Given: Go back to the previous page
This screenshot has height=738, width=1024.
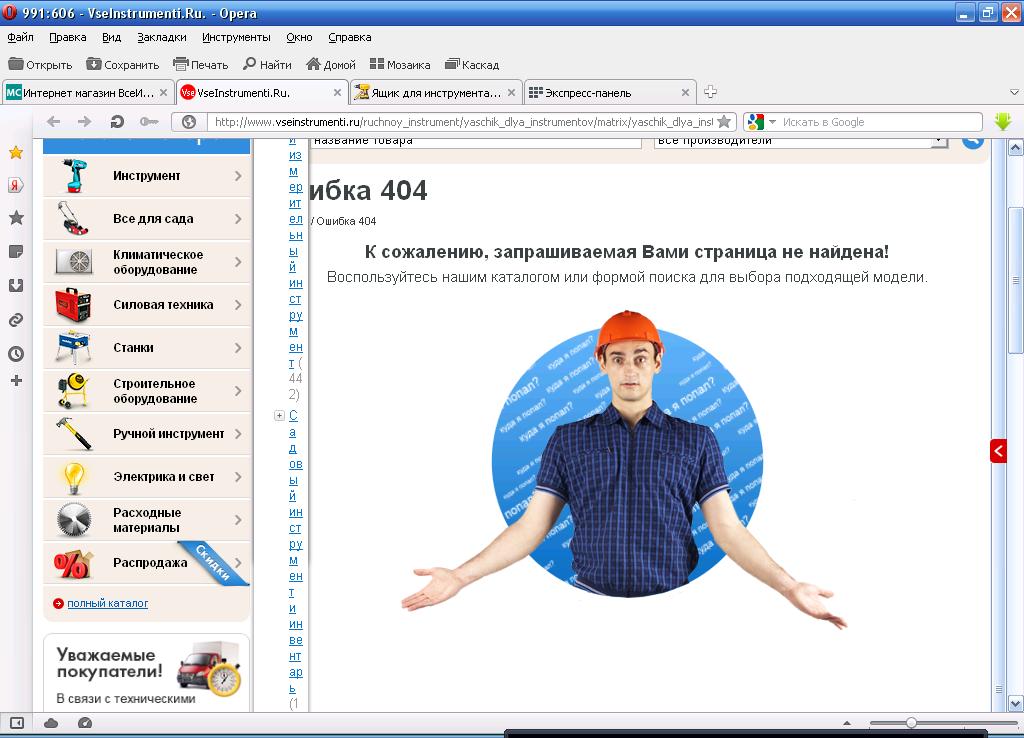Looking at the screenshot, I should click(x=54, y=121).
